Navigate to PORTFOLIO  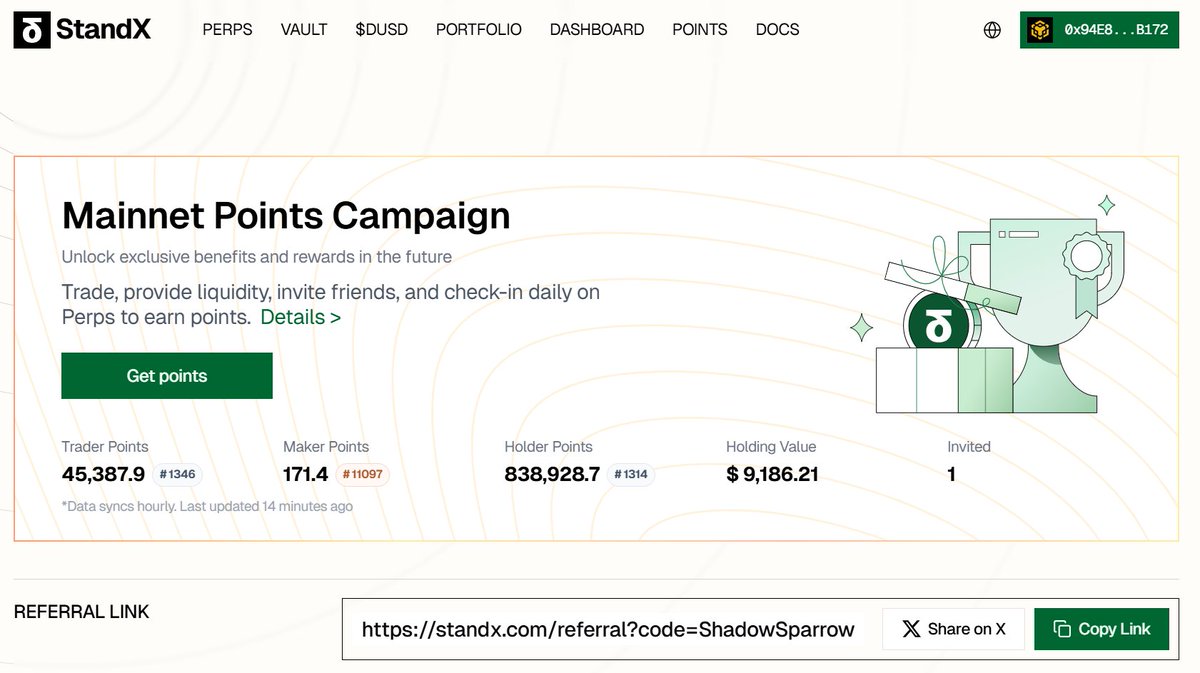pos(479,30)
